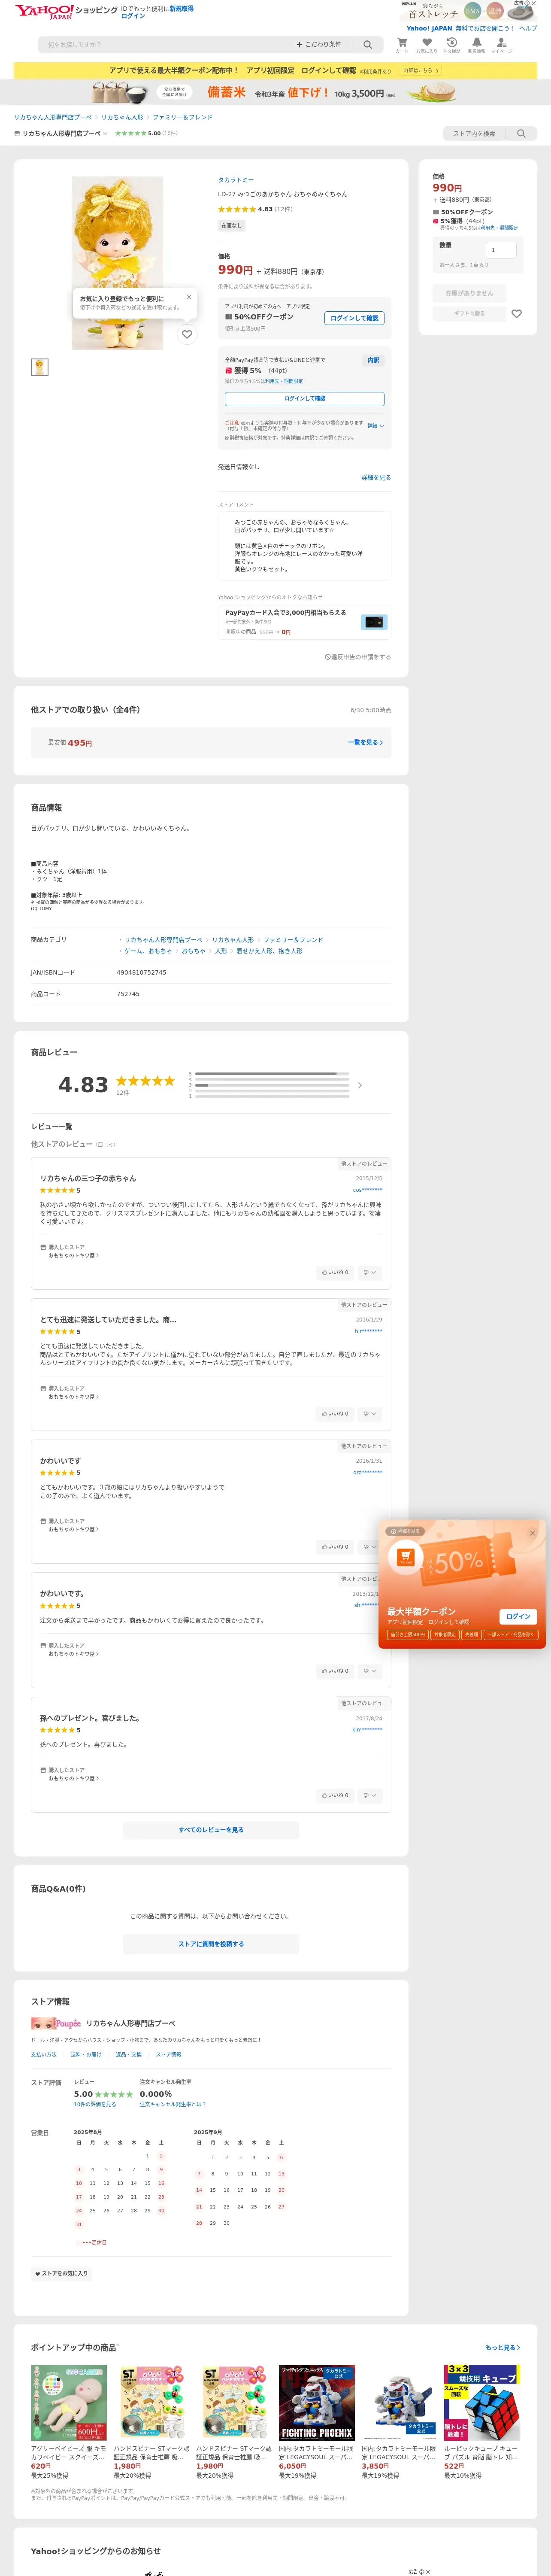Image resolution: width=551 pixels, height=2576 pixels.
Task: Open the 返品・交換 store tab
Action: [x=129, y=2054]
